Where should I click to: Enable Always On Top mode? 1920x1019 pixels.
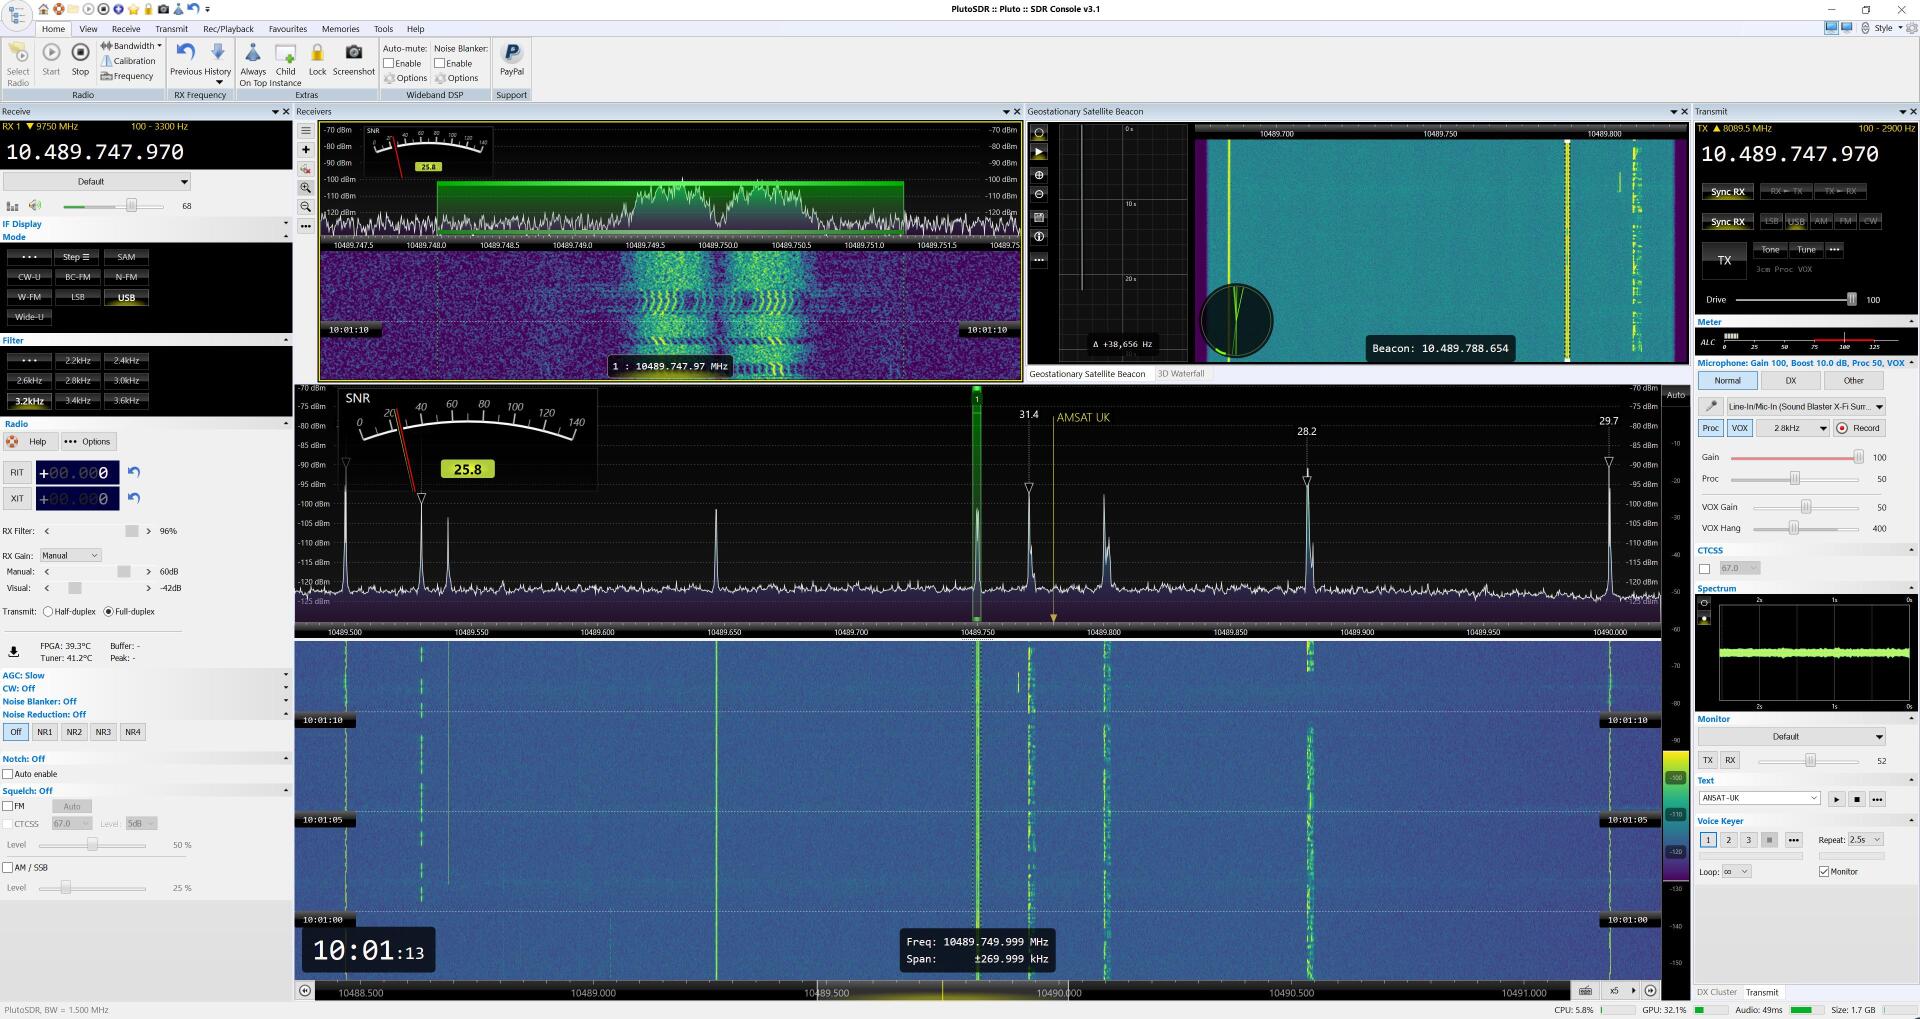(x=253, y=60)
